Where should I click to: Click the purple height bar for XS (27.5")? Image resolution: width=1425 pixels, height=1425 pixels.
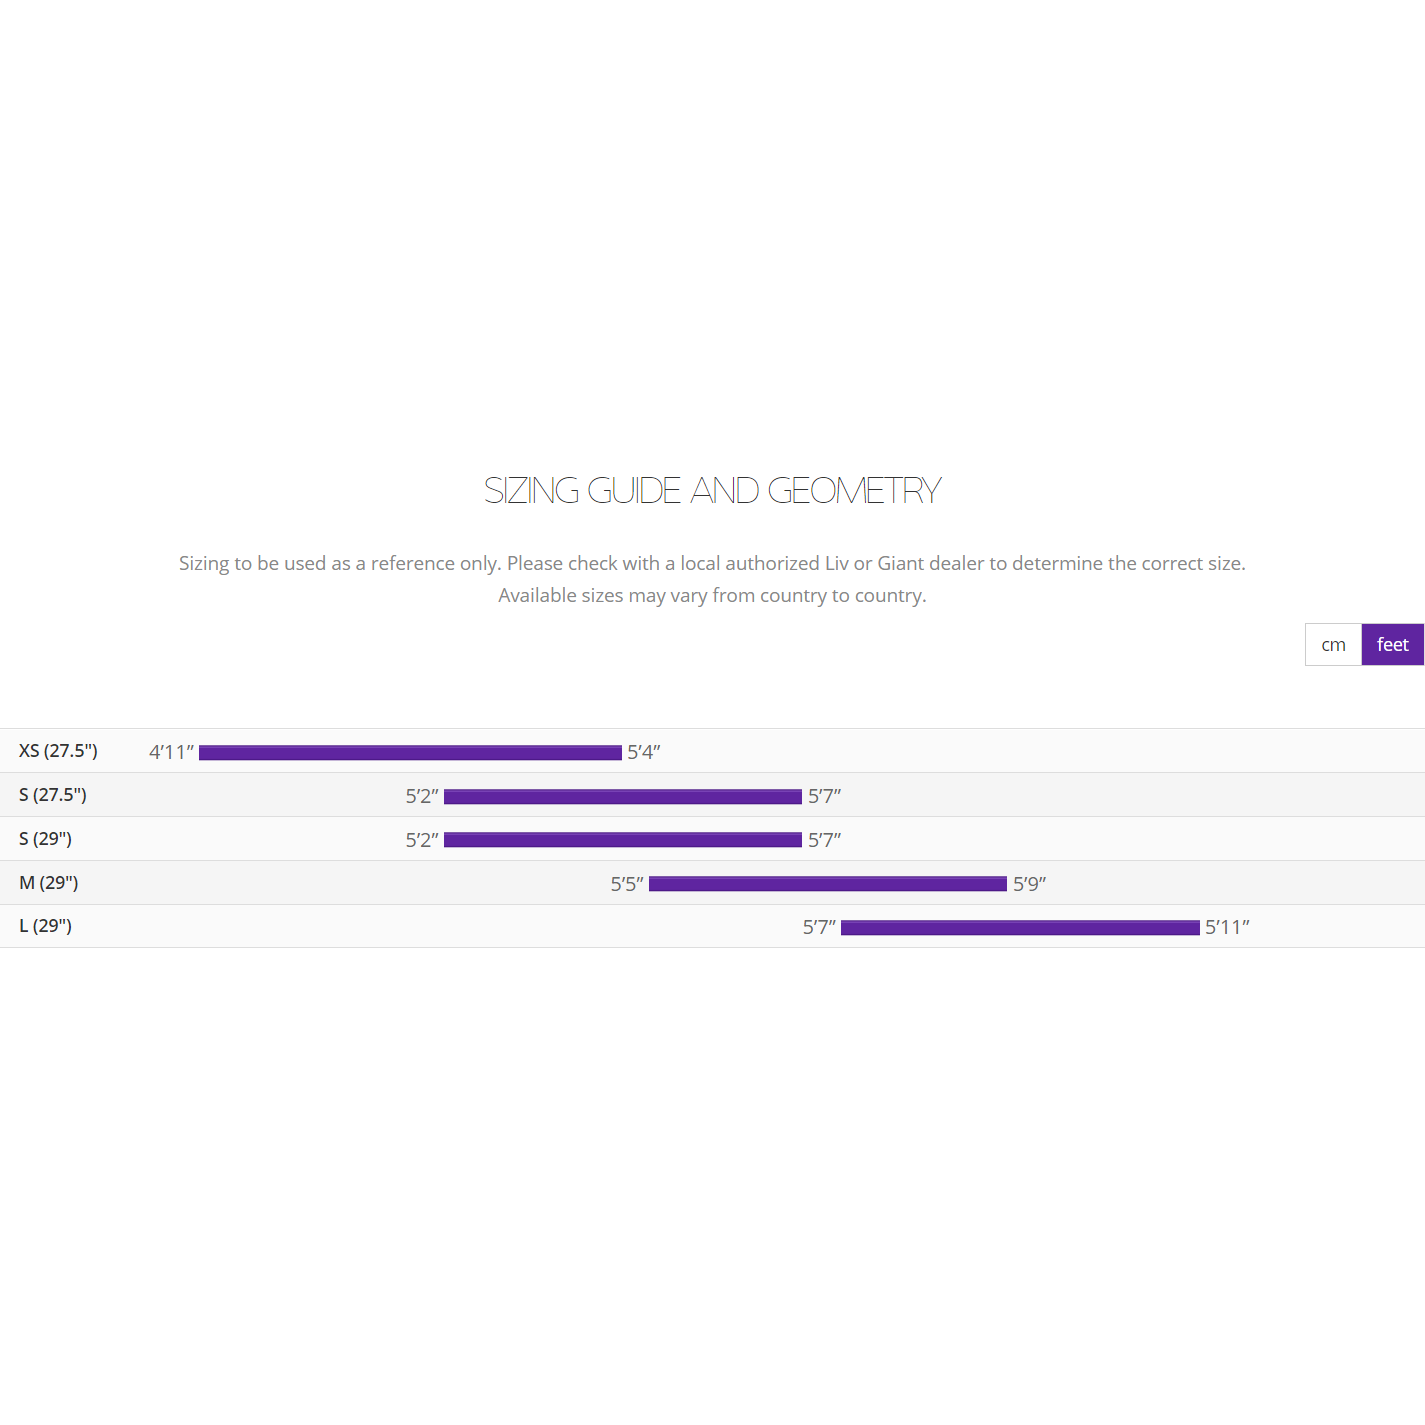pos(410,753)
